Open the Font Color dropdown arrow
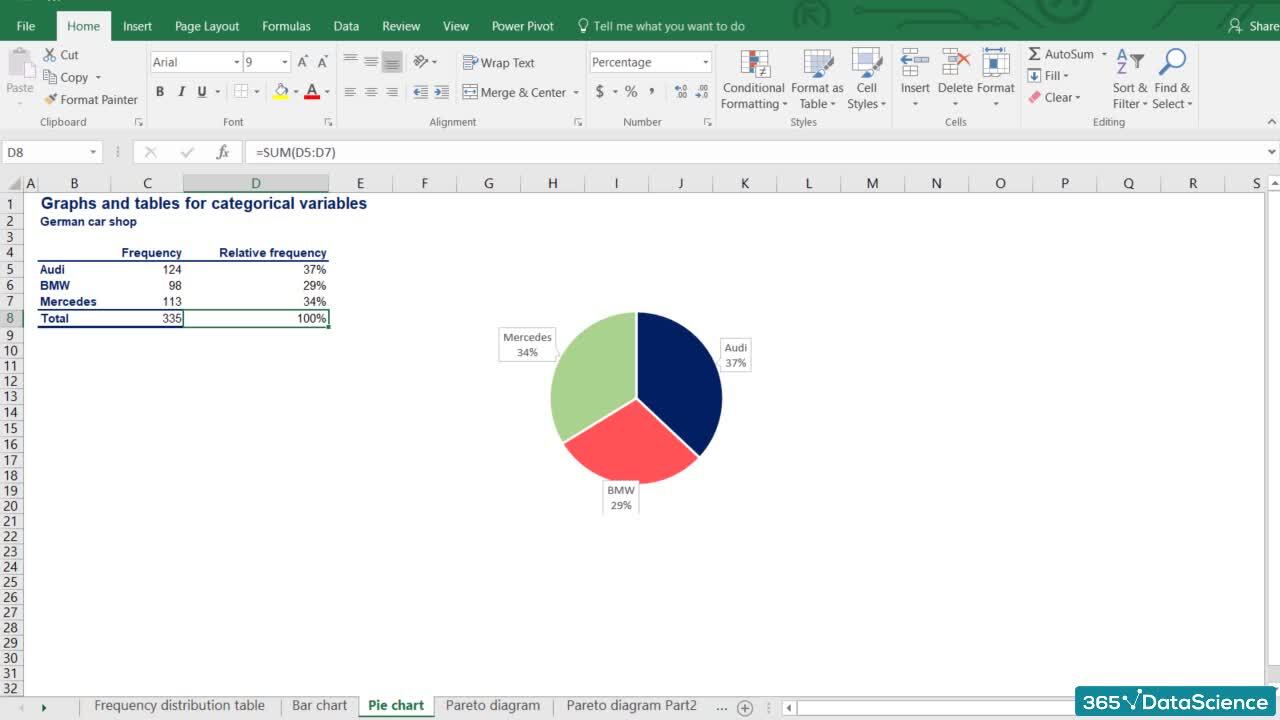1280x720 pixels. 327,92
